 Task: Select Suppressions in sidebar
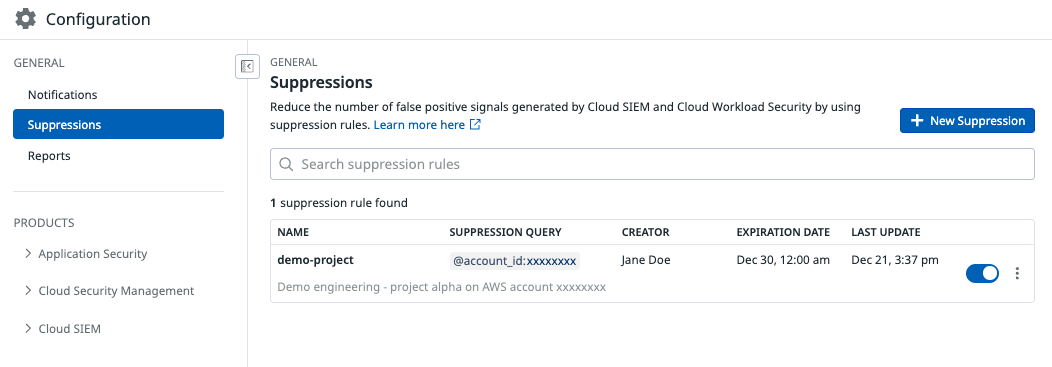tap(118, 124)
